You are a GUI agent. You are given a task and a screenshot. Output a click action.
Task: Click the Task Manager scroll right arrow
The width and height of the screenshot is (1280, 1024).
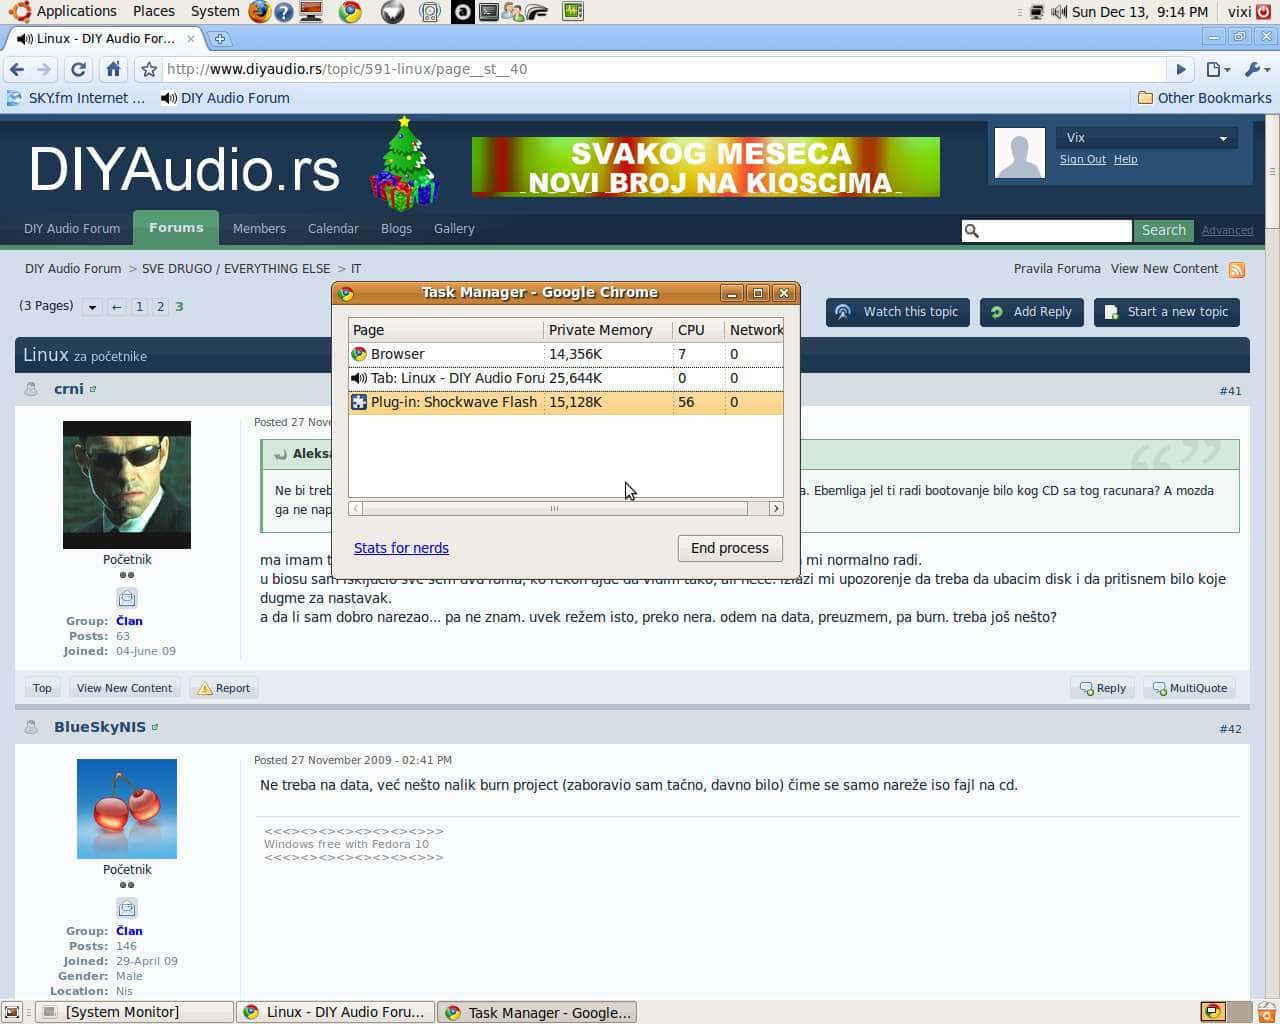pos(776,509)
